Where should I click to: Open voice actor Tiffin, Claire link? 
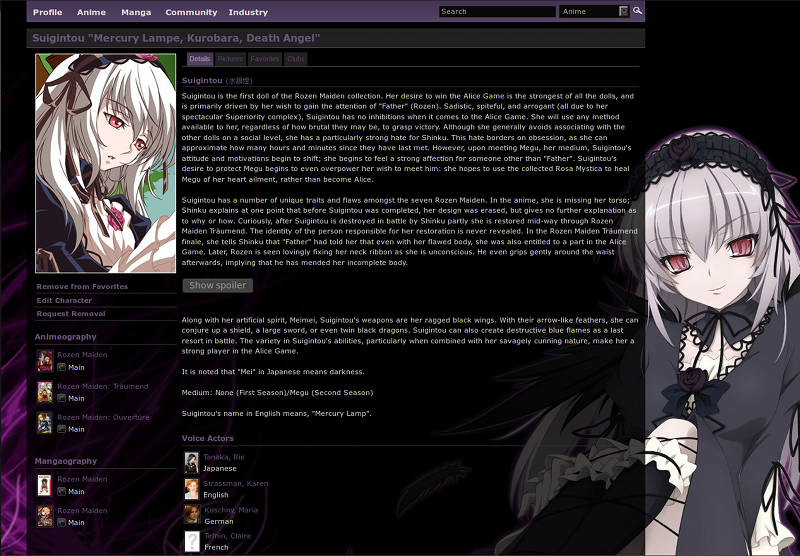(228, 536)
